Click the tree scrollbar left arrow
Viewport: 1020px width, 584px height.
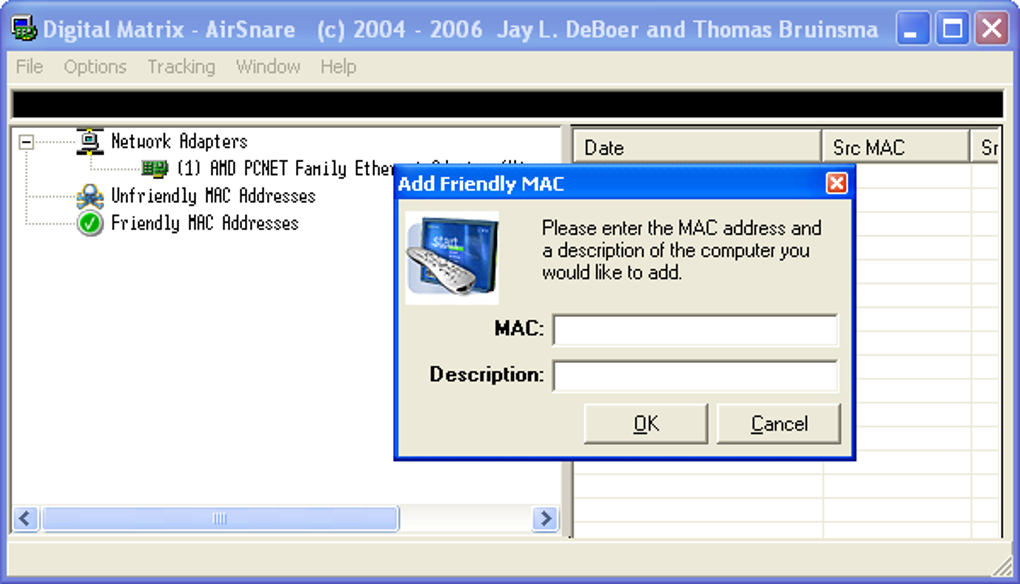(25, 518)
